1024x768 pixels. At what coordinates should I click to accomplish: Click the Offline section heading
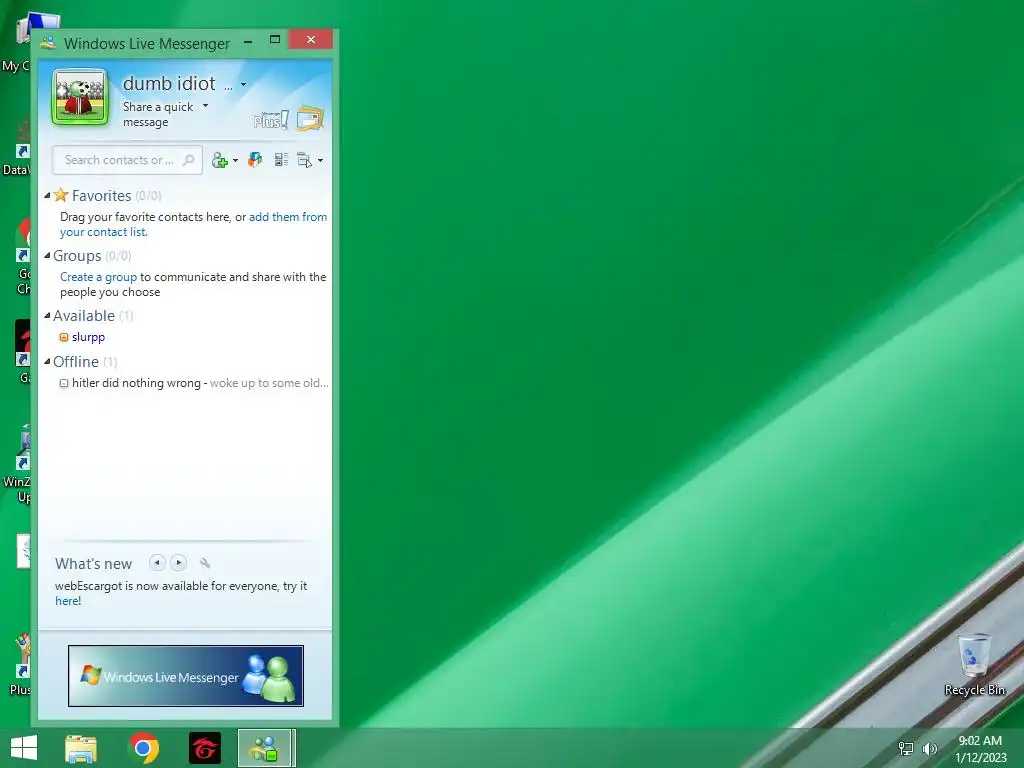click(x=76, y=361)
